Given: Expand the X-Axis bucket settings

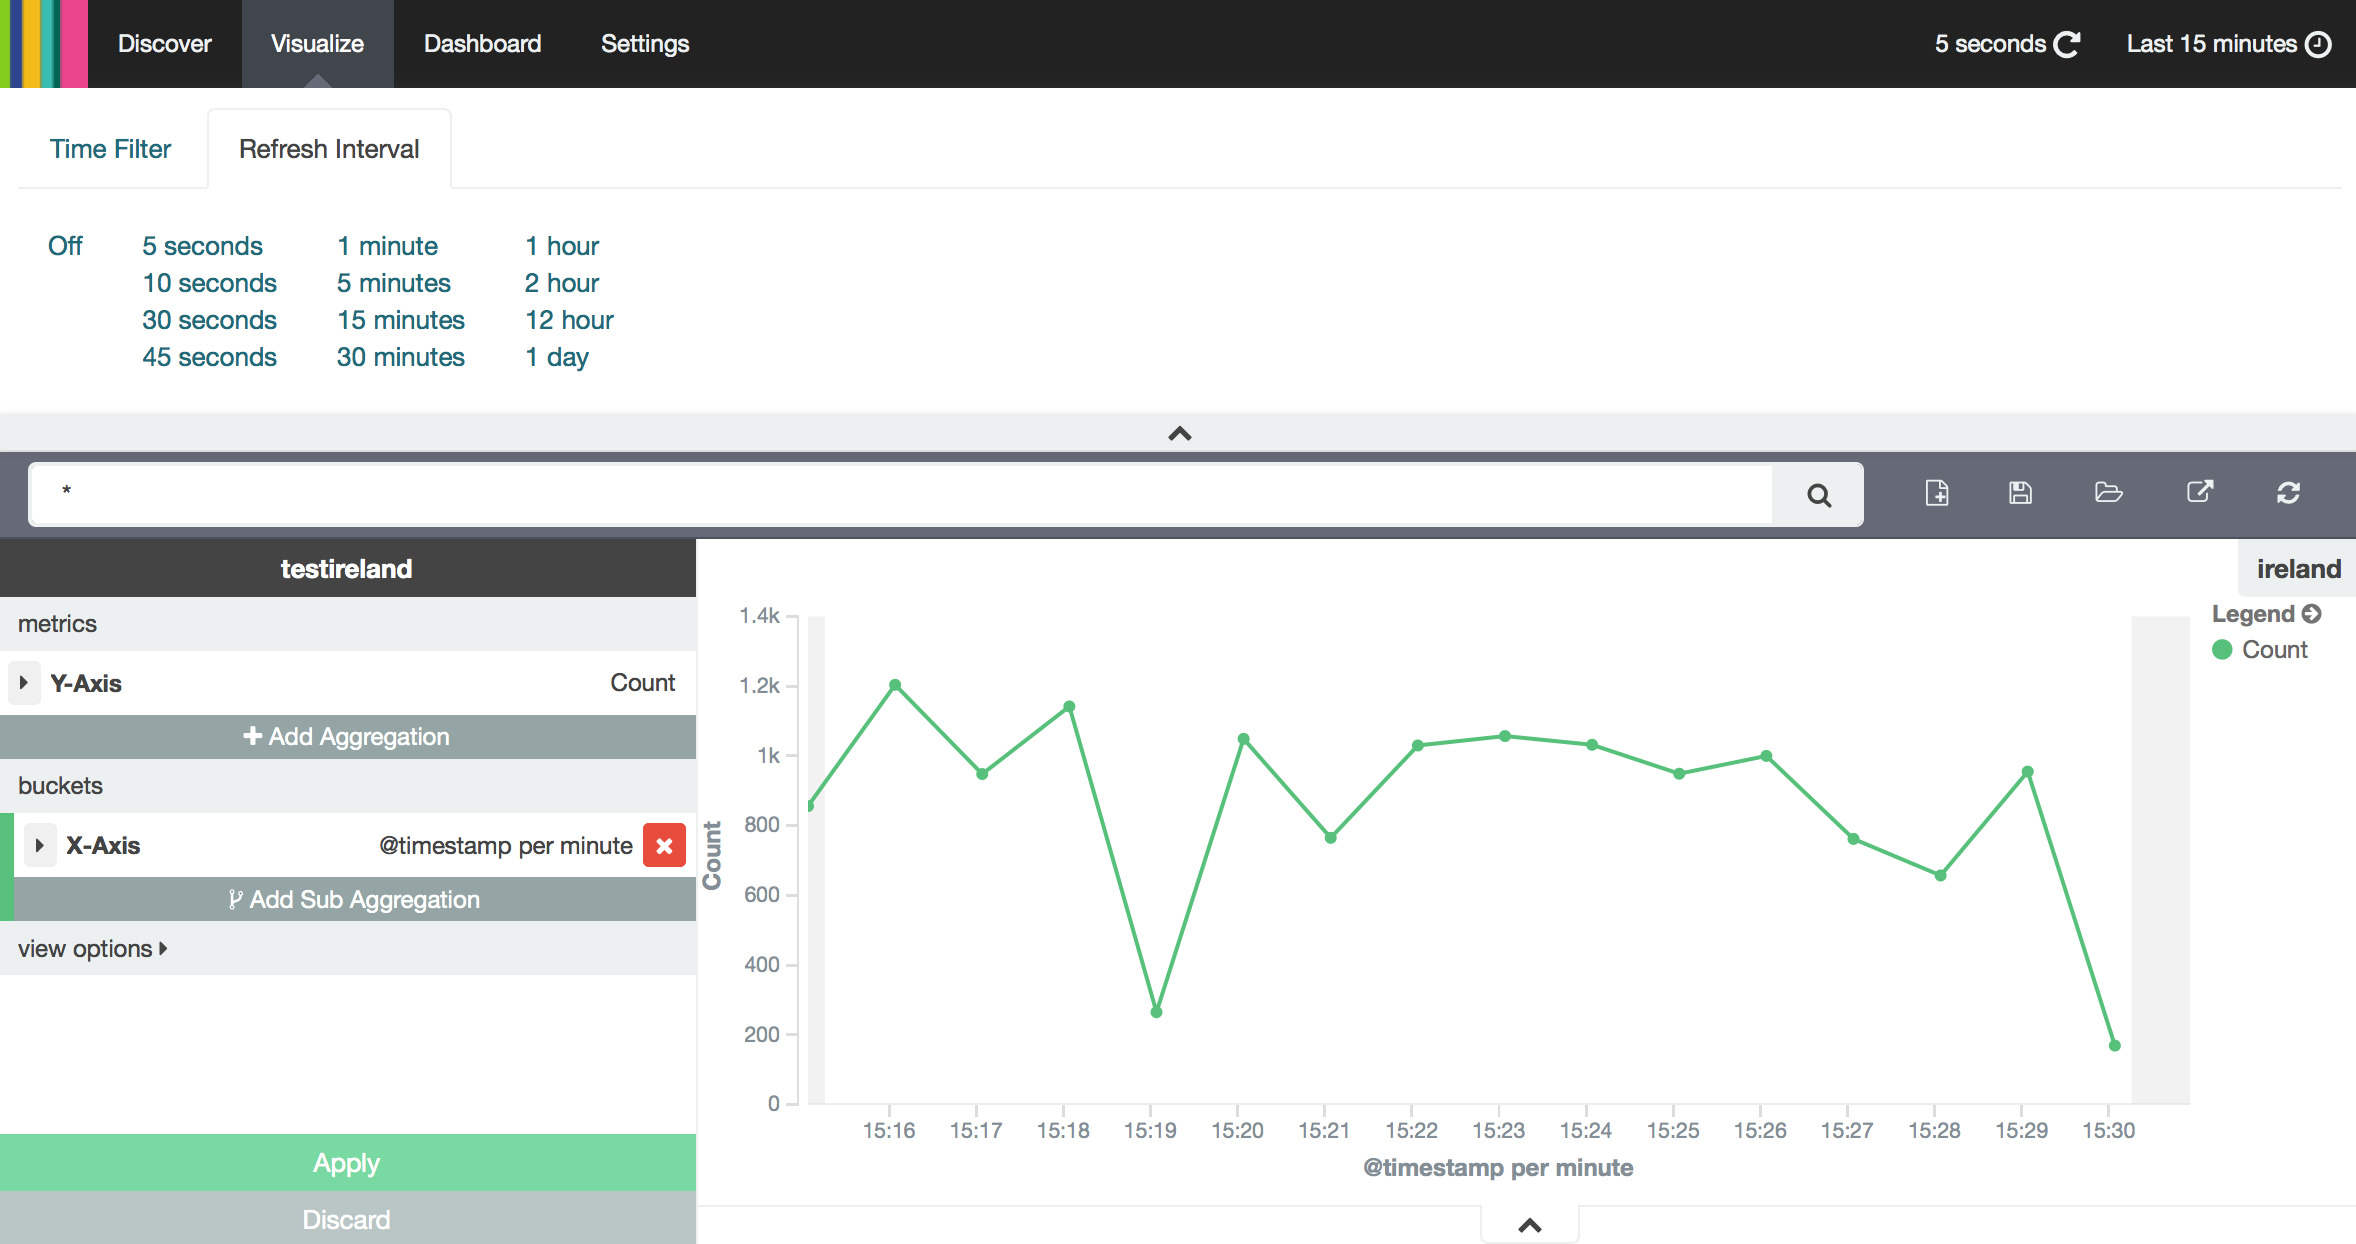Looking at the screenshot, I should pyautogui.click(x=40, y=845).
